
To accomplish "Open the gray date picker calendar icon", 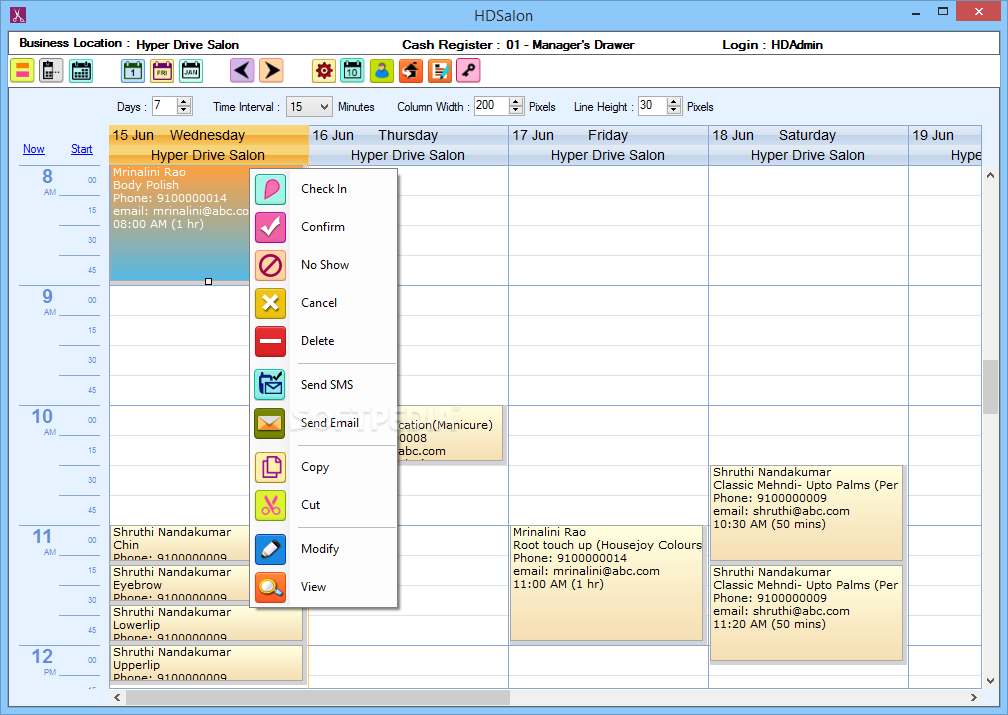I will point(51,71).
